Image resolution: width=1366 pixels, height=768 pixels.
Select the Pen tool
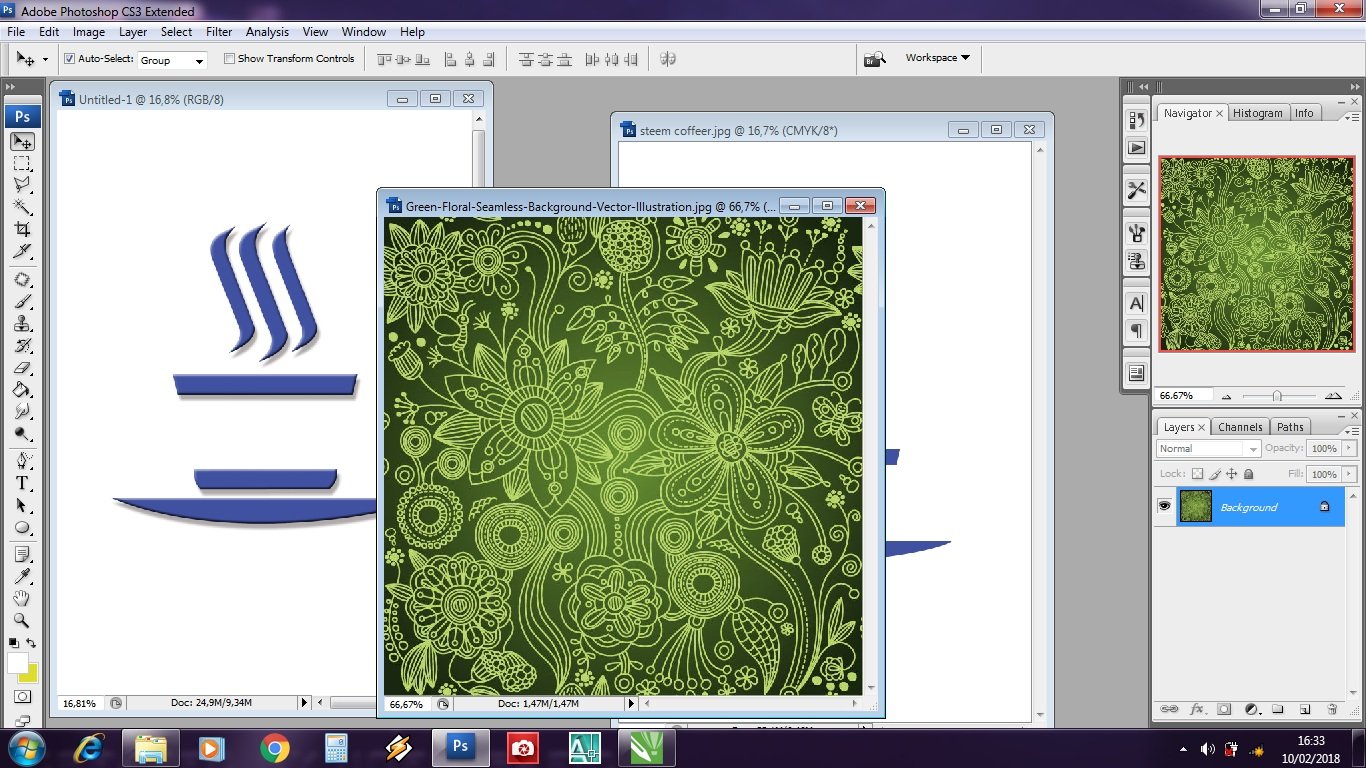tap(22, 462)
